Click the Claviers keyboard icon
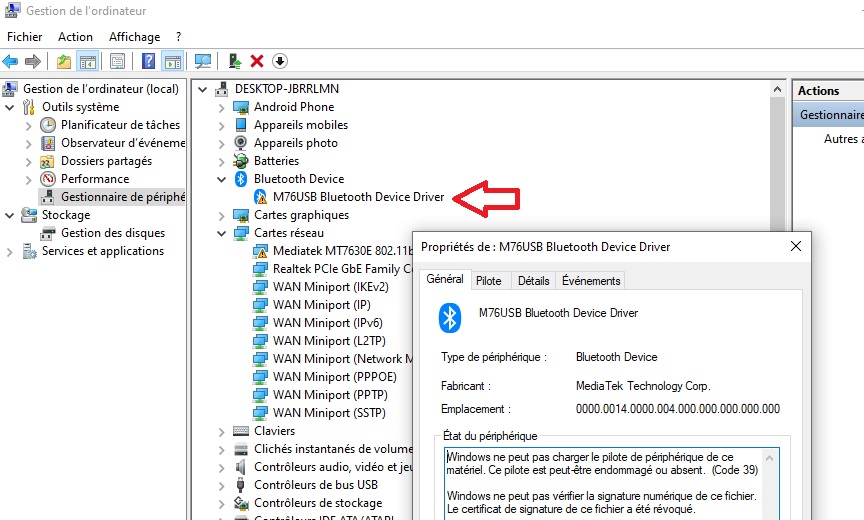 pos(241,431)
